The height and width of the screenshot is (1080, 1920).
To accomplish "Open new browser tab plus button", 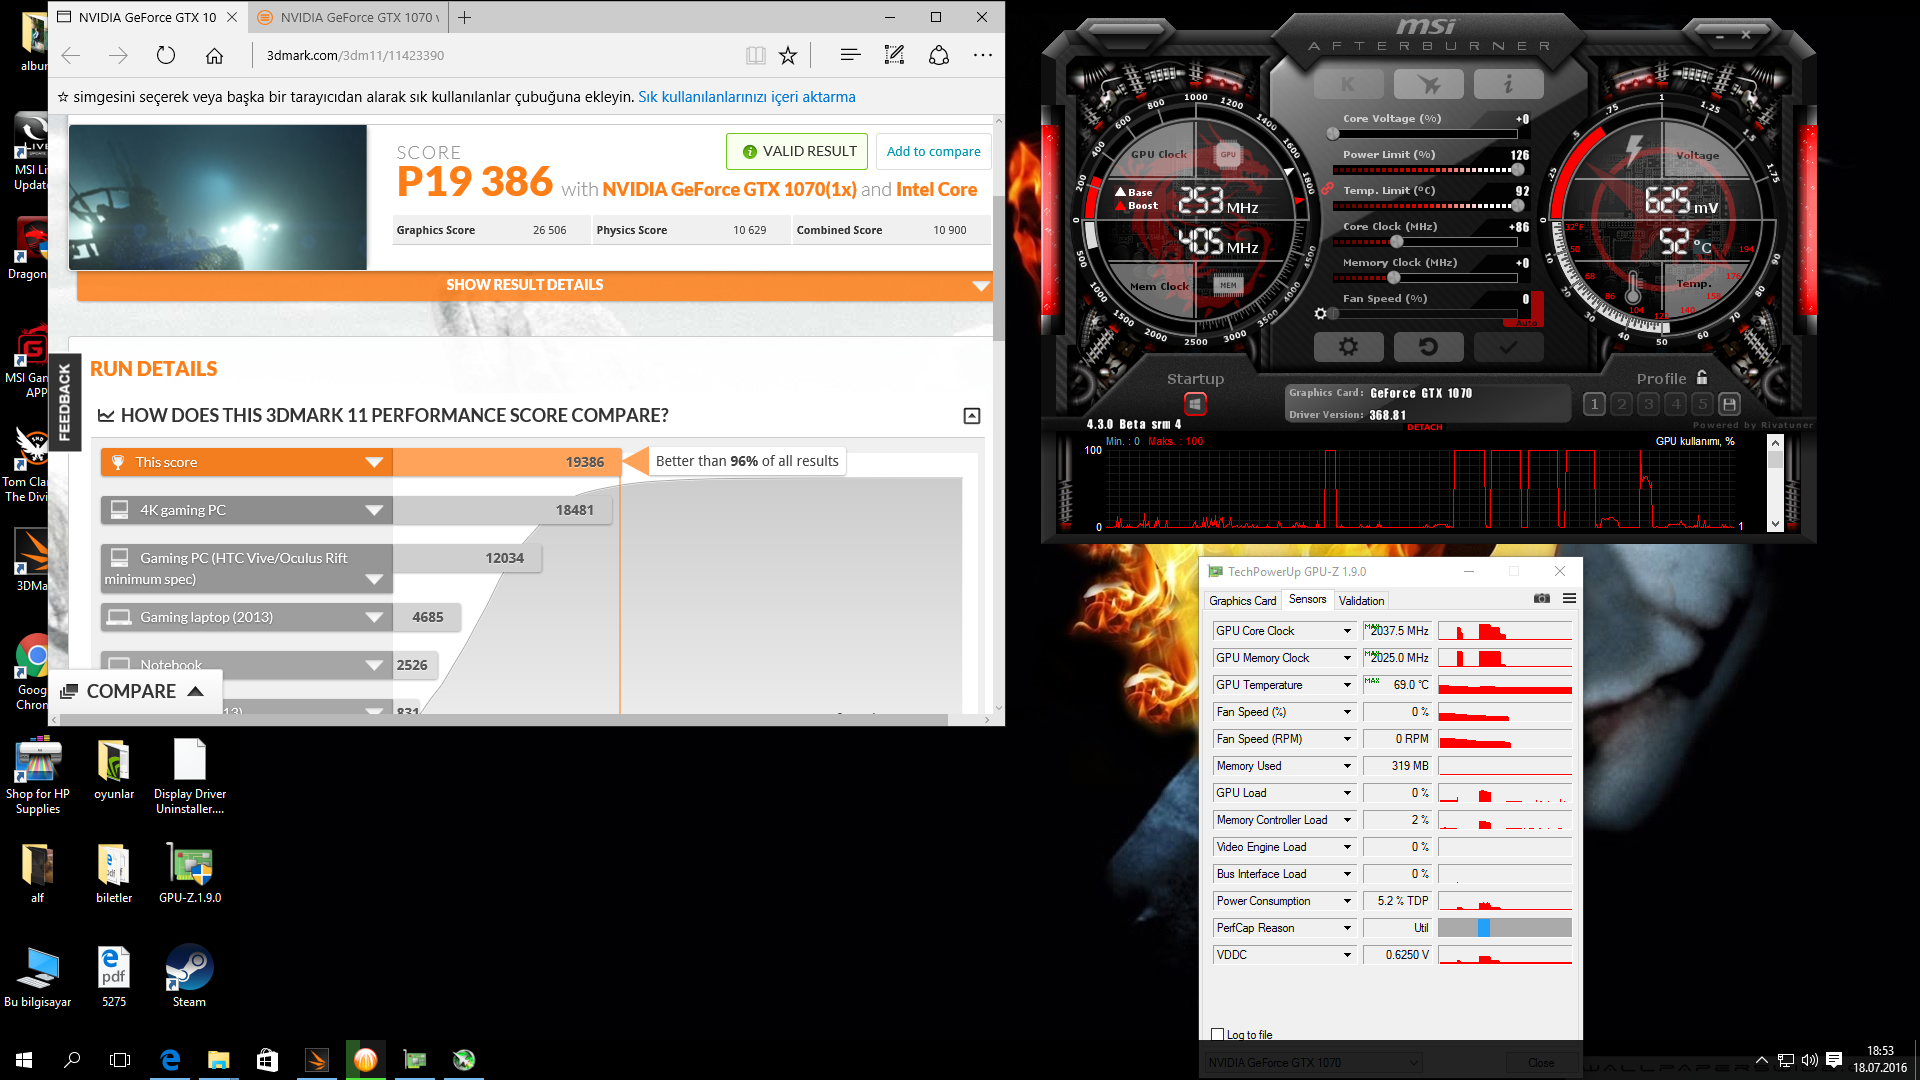I will 465,17.
